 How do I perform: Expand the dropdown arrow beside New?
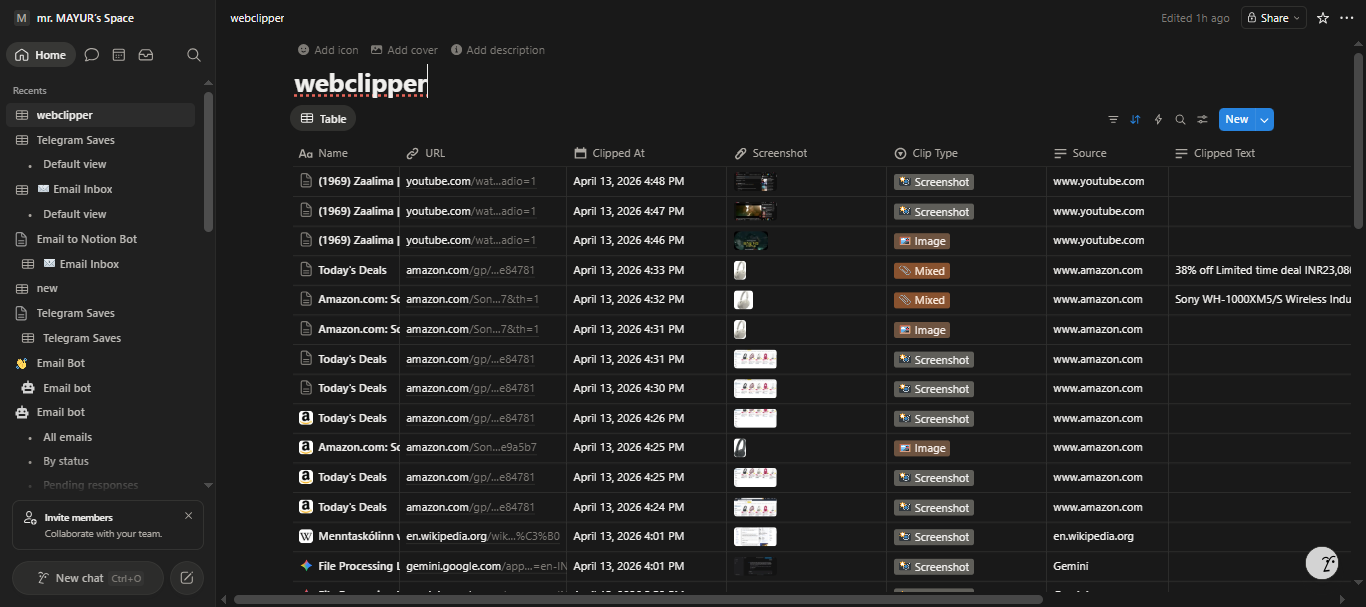coord(1264,120)
